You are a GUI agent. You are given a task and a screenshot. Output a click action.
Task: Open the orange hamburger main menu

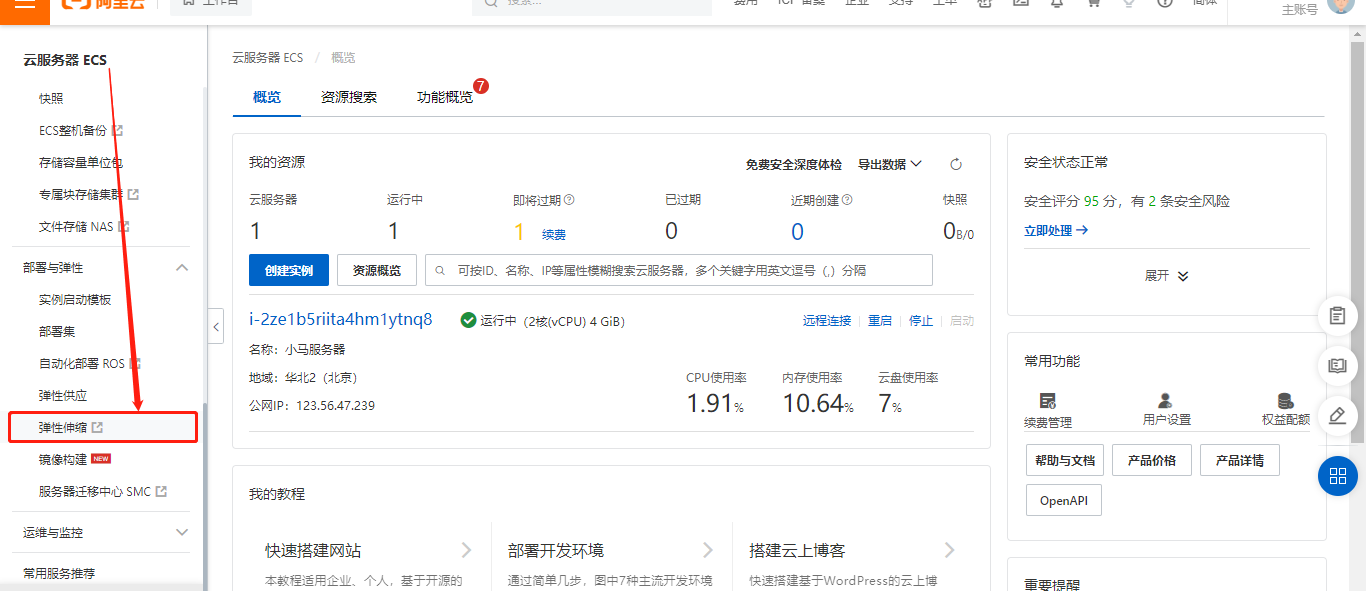[25, 4]
